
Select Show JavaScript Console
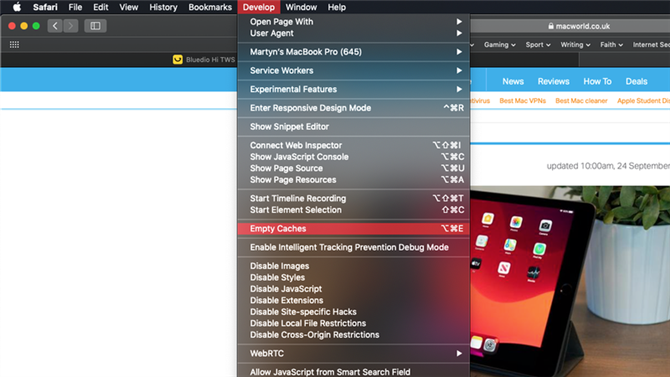[x=354, y=157]
